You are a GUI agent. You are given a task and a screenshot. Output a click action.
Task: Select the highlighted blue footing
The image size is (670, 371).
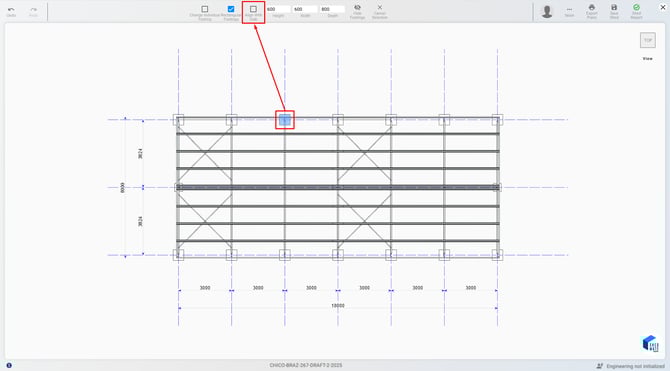285,120
